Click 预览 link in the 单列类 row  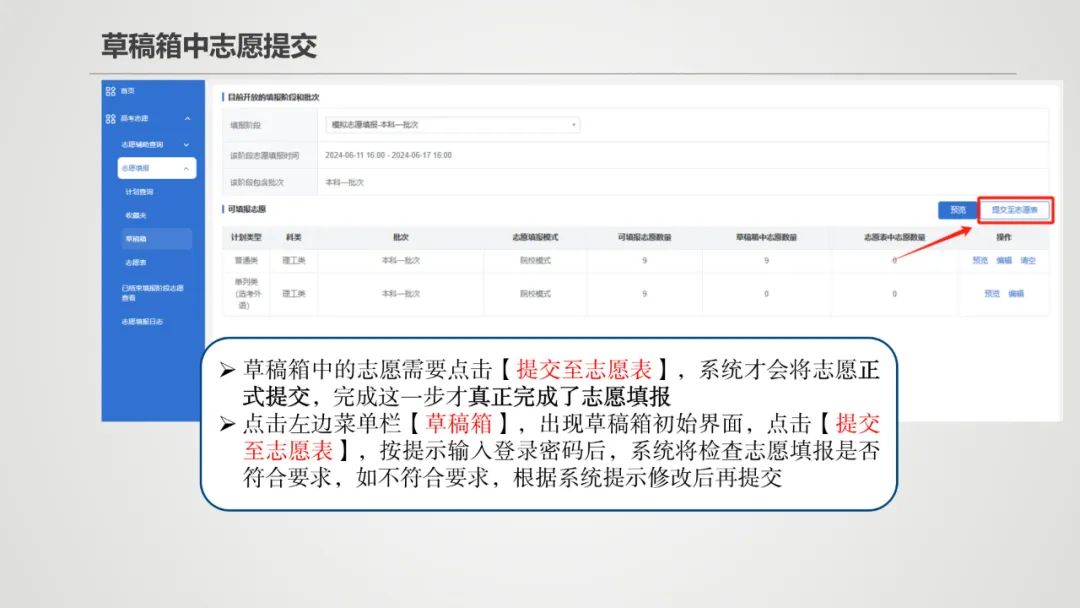tap(992, 293)
